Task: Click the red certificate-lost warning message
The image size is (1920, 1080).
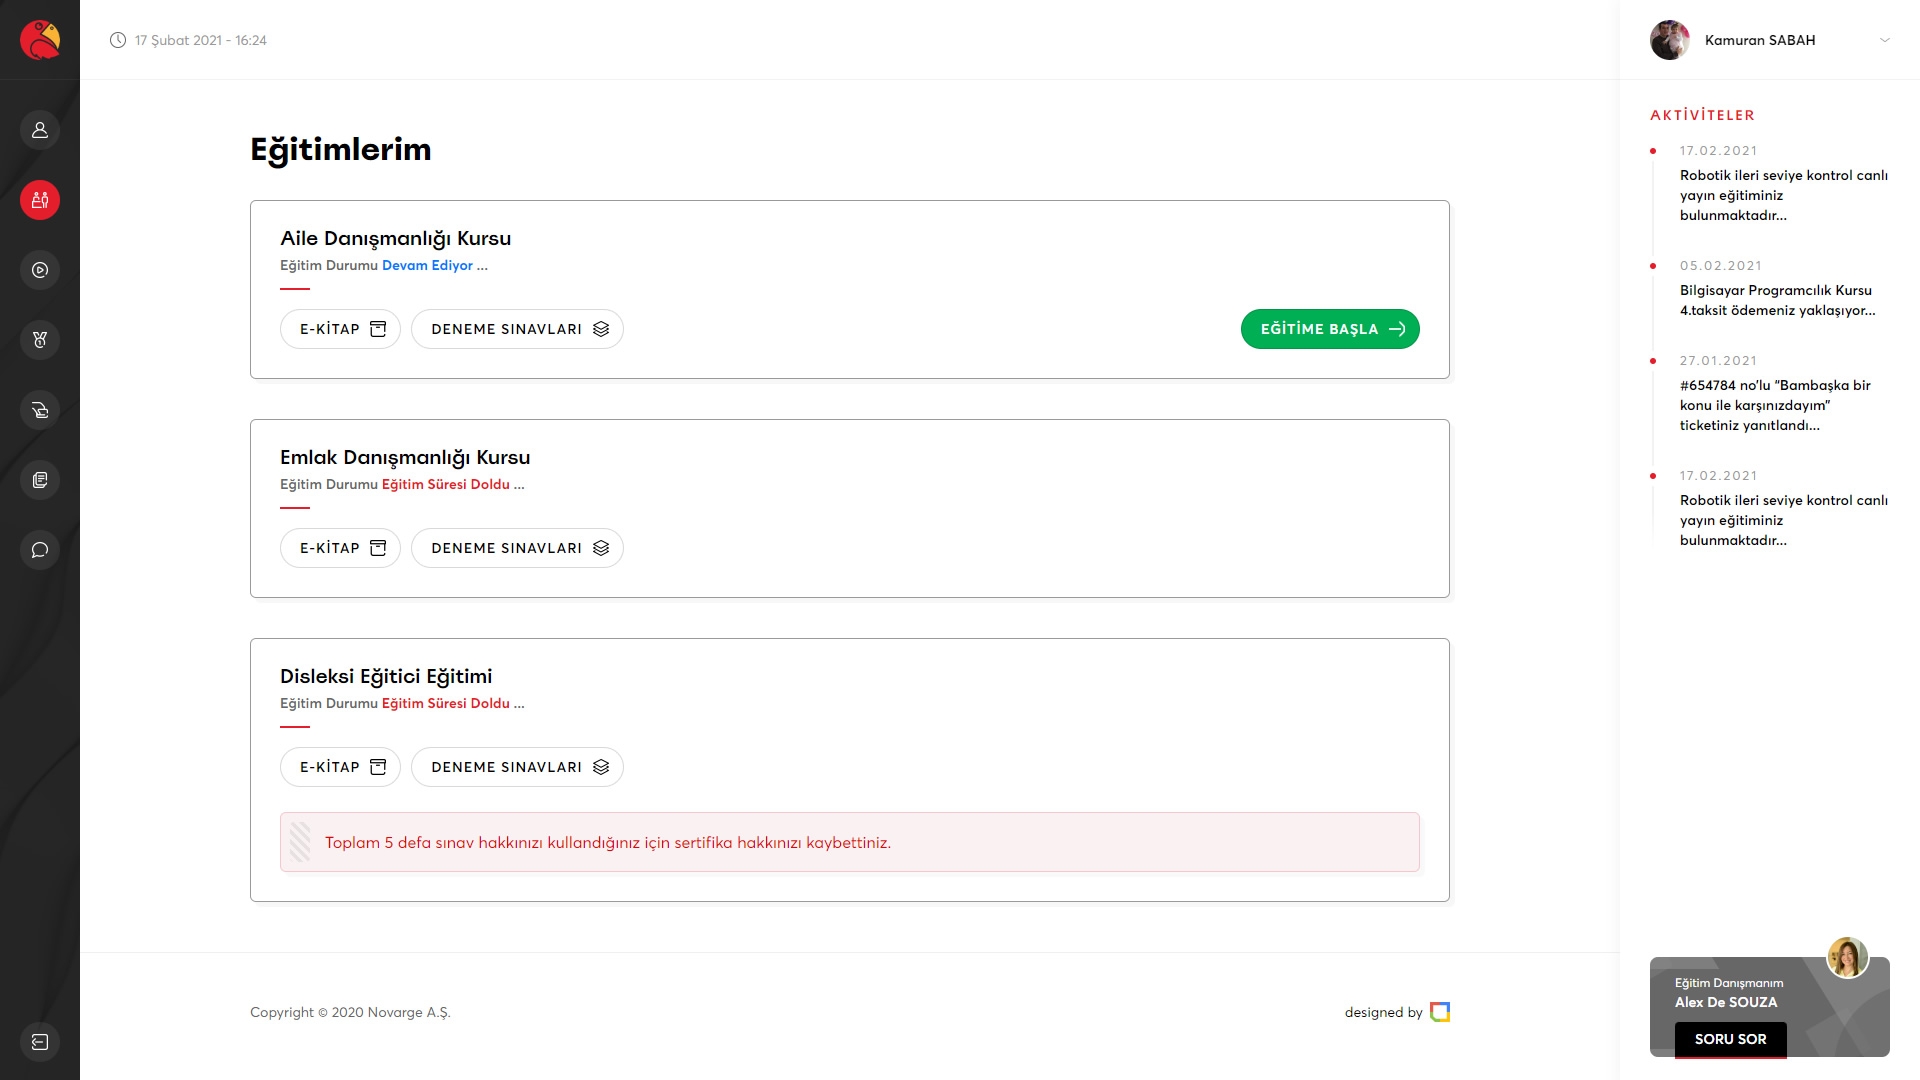Action: click(850, 842)
